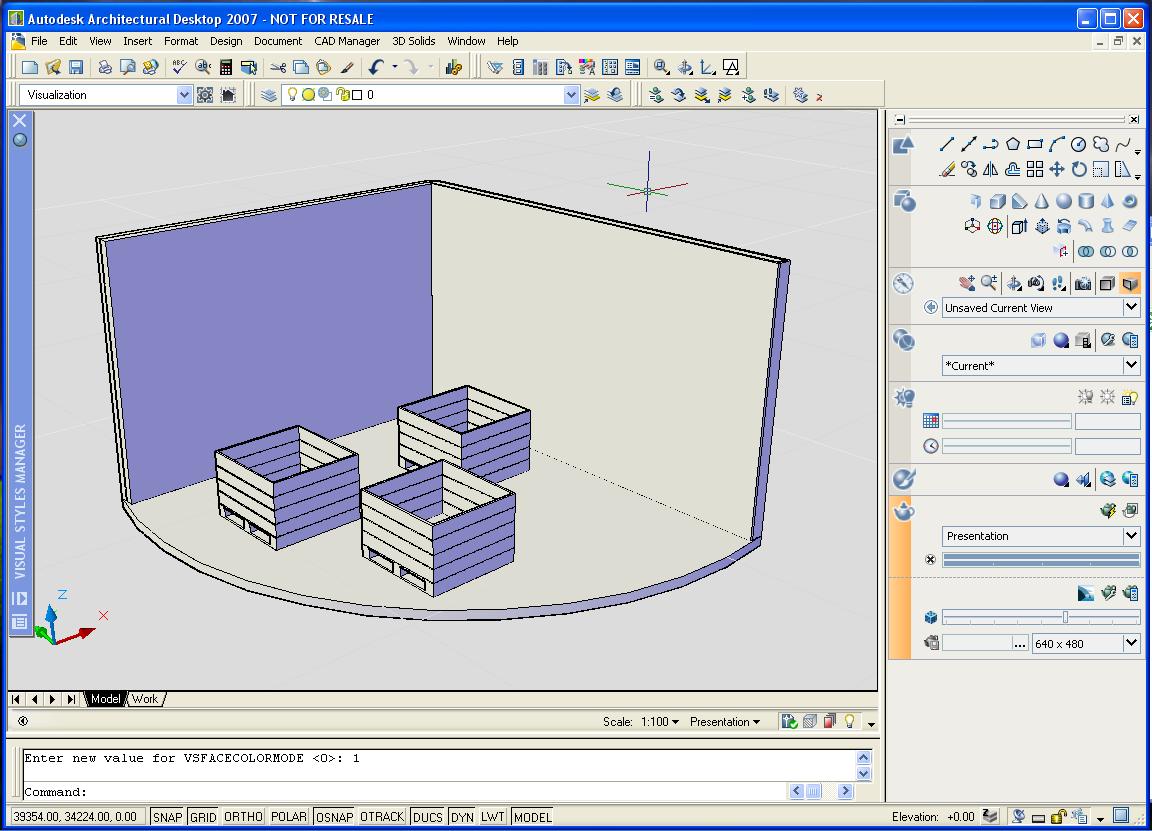
Task: Click the render quality slider handle
Action: (1065, 617)
